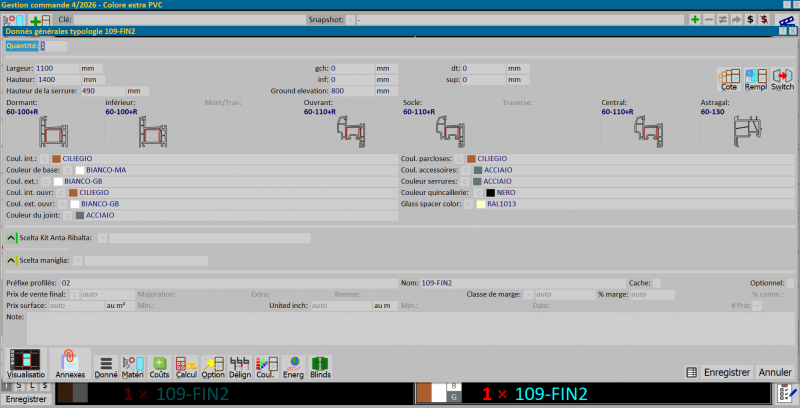Open the Visualisation view icon
800x408 pixels.
click(26, 364)
